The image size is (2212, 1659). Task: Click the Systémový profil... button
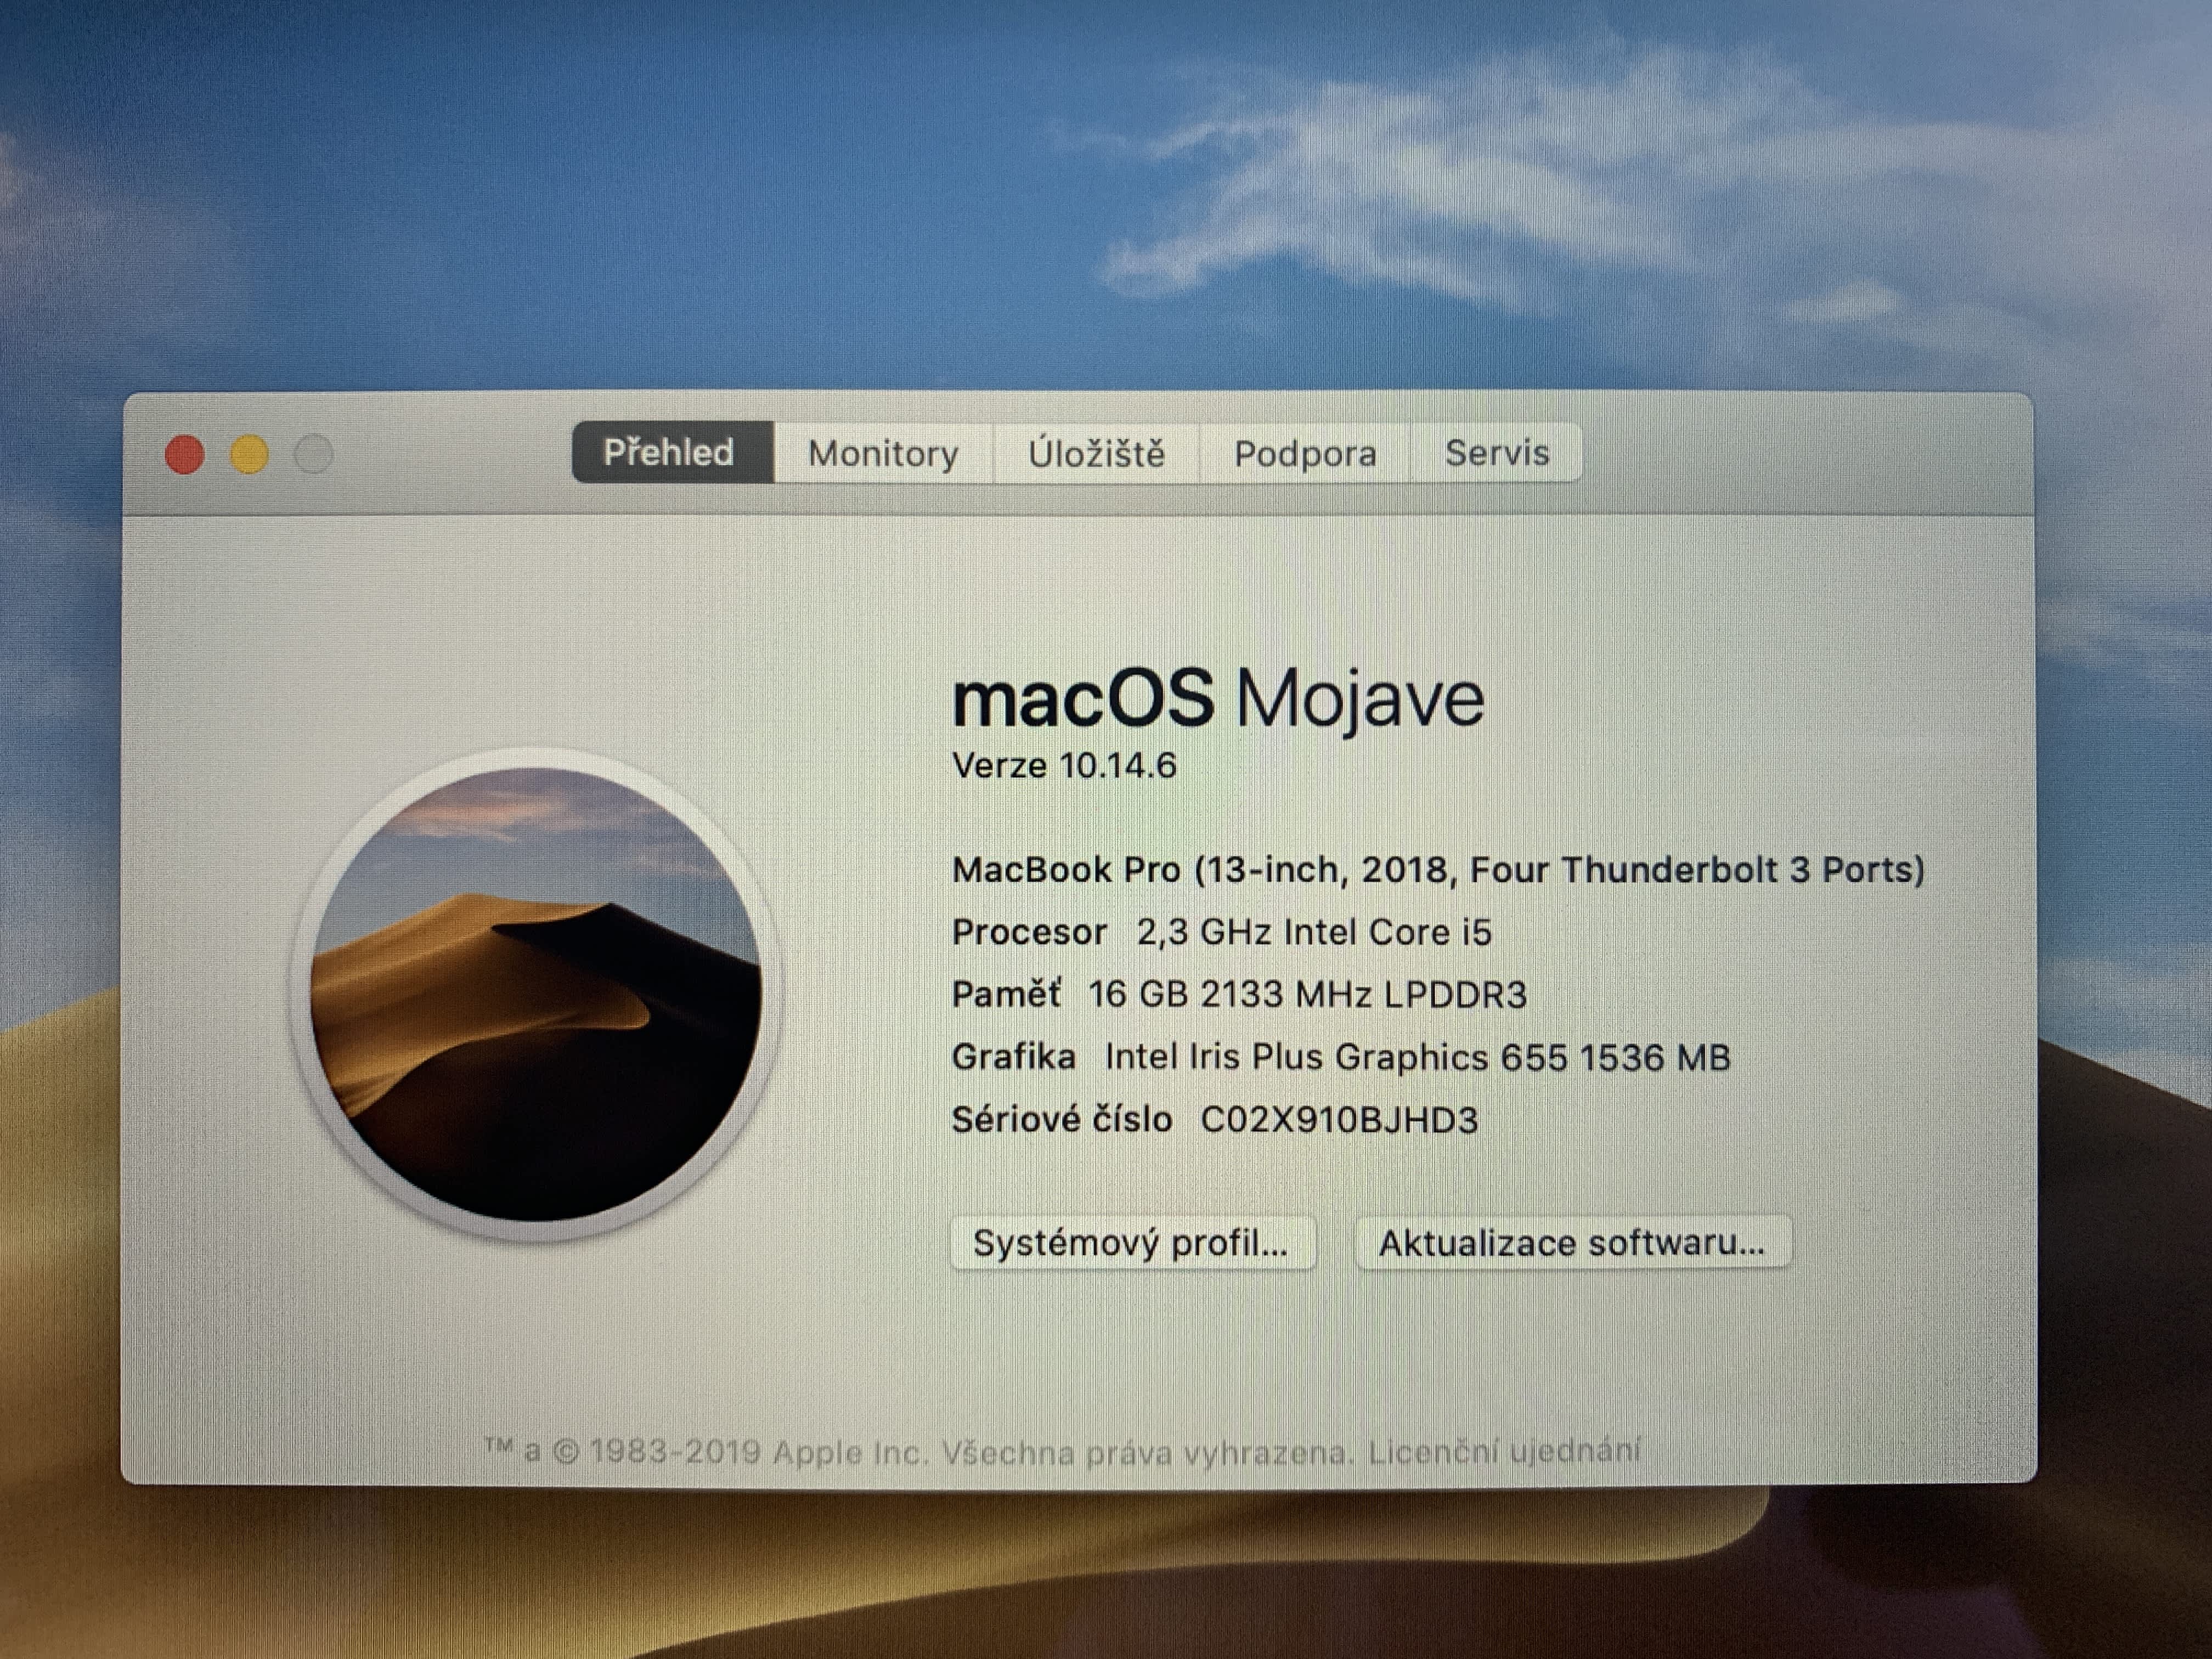pos(1131,1243)
